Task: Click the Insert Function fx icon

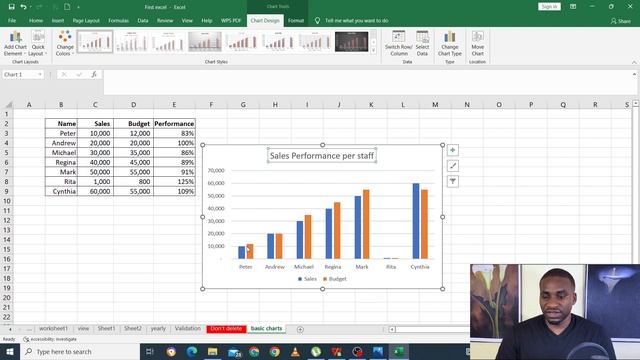Action: tap(94, 74)
